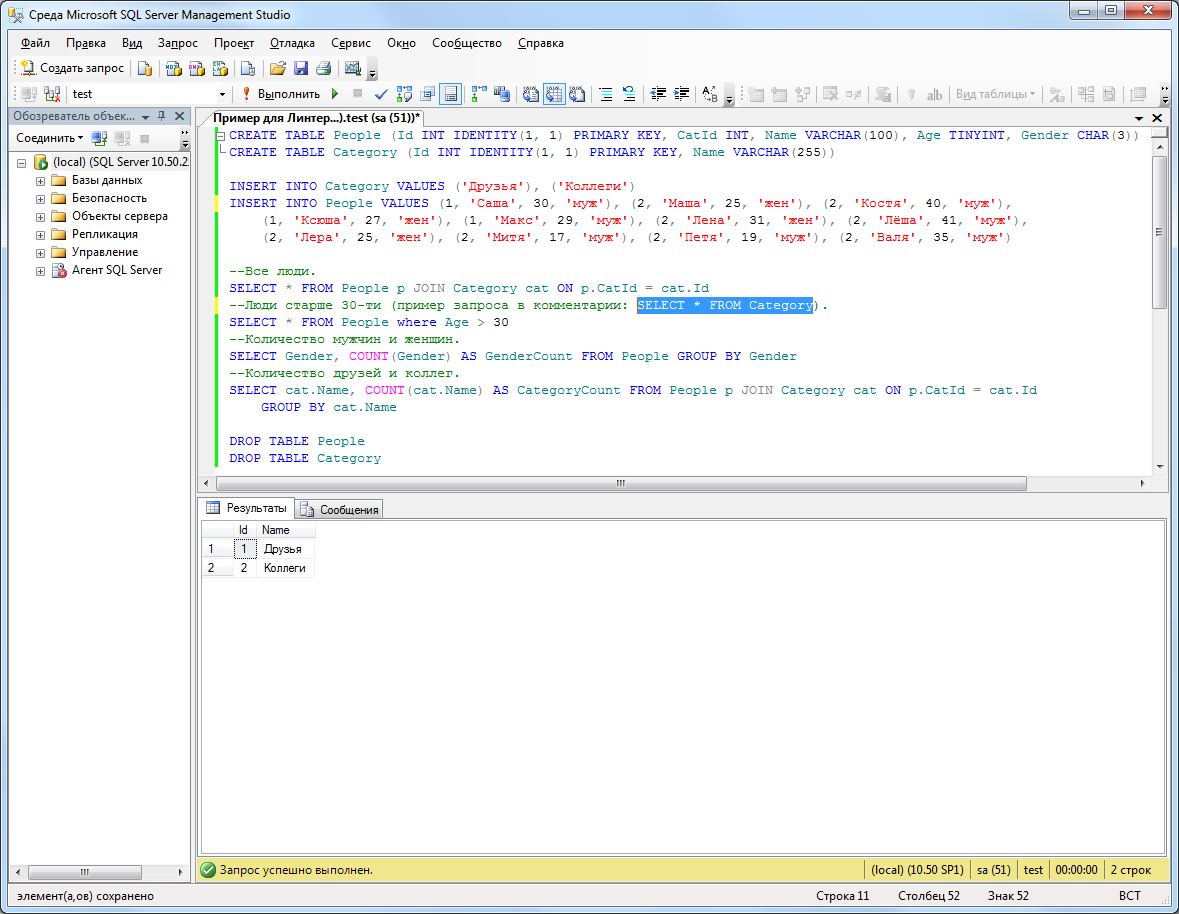1179x914 pixels.
Task: Click the decrease indent icon
Action: coord(658,94)
